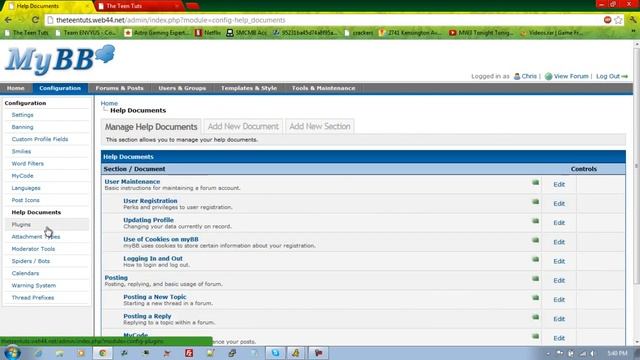Image resolution: width=640 pixels, height=360 pixels.
Task: Click the MyBB logo
Action: point(60,60)
